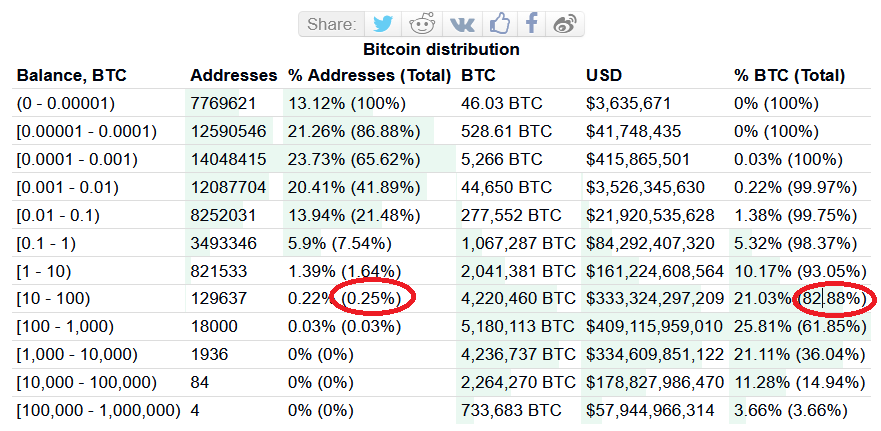
Task: Click the circled 82.88% value
Action: 833,298
